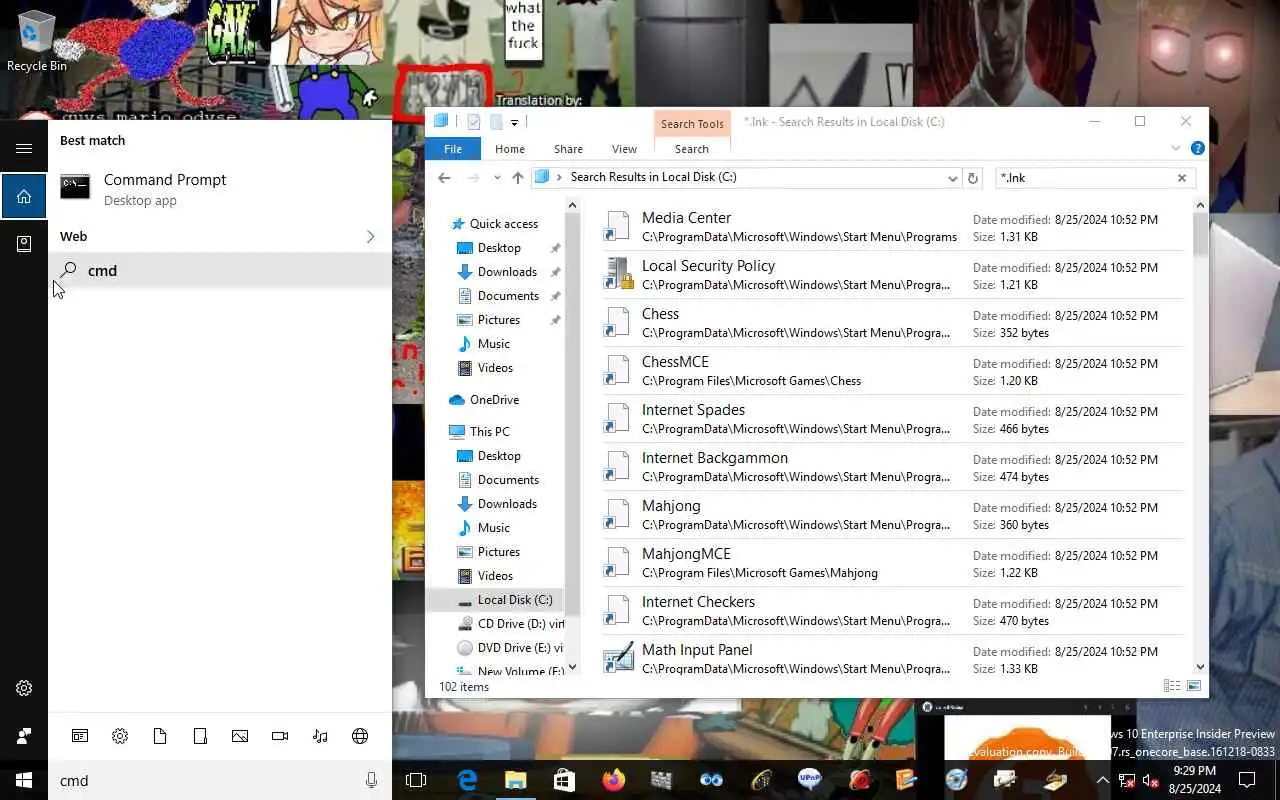Viewport: 1280px width, 800px height.
Task: Click Explorer New Folder quick access icon
Action: [x=495, y=122]
